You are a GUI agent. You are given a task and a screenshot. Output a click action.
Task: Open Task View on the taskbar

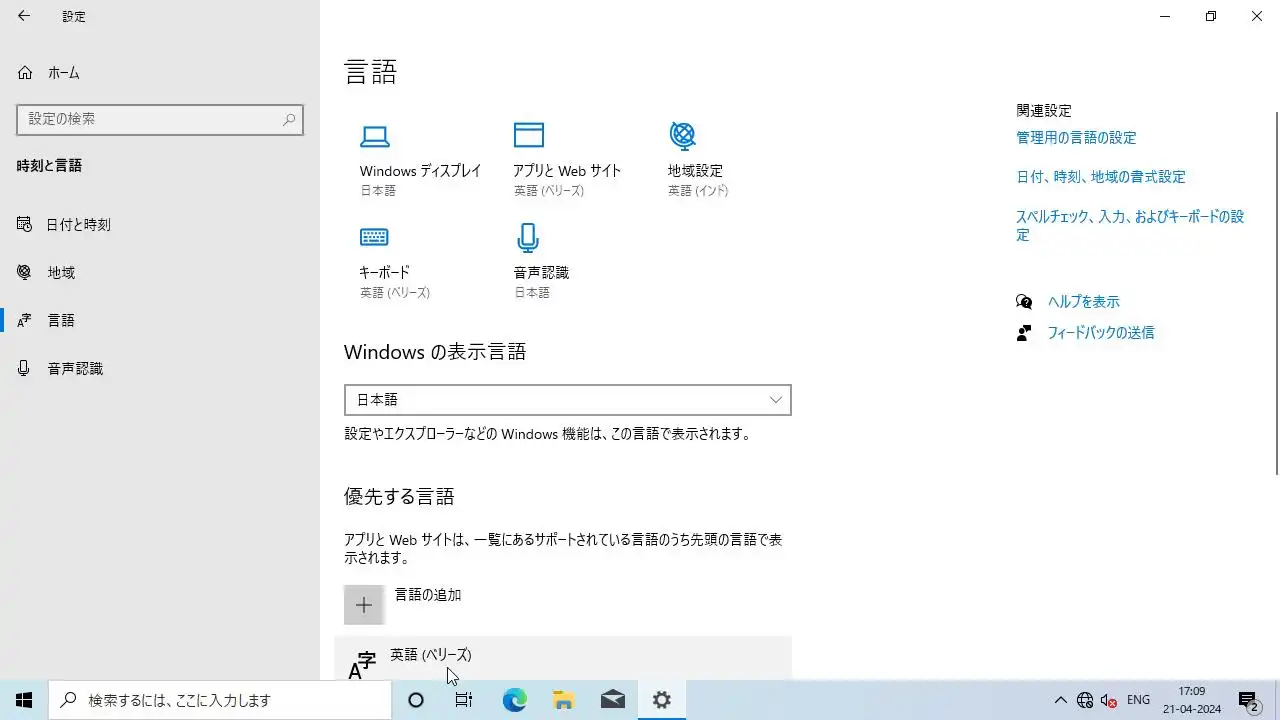pos(464,700)
